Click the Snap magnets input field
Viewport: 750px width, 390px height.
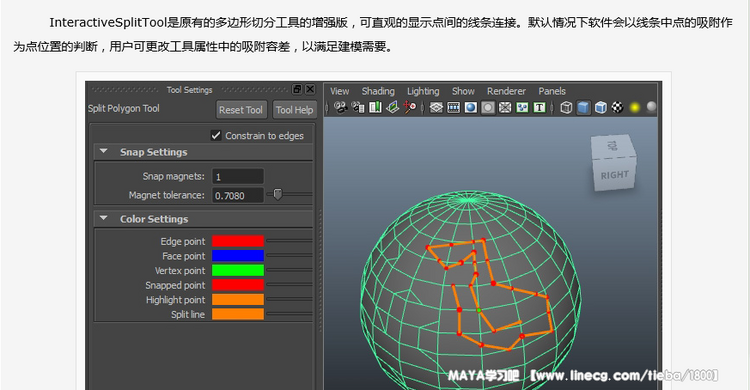[x=238, y=177]
